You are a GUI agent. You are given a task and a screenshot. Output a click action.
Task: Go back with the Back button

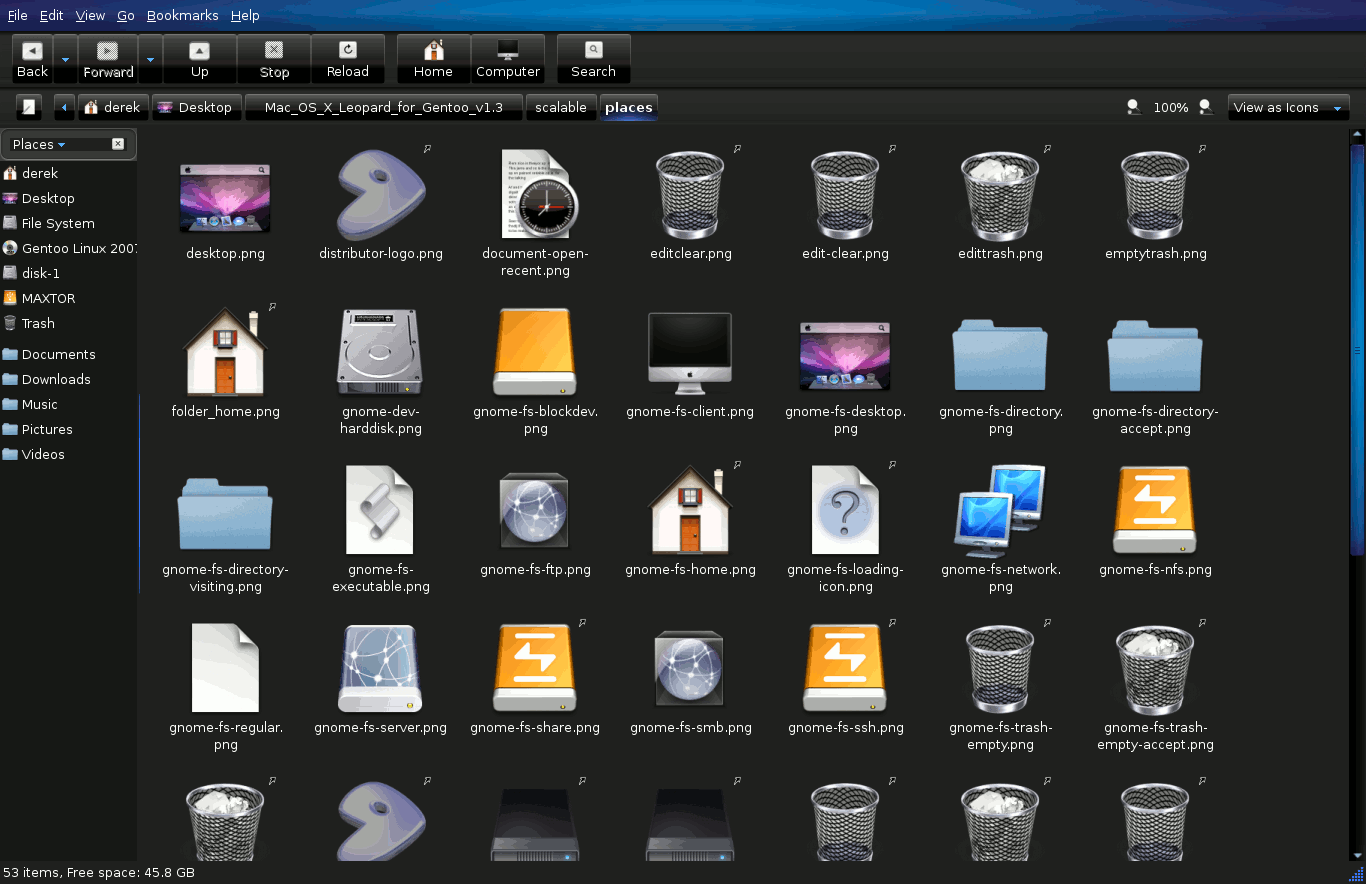click(32, 59)
